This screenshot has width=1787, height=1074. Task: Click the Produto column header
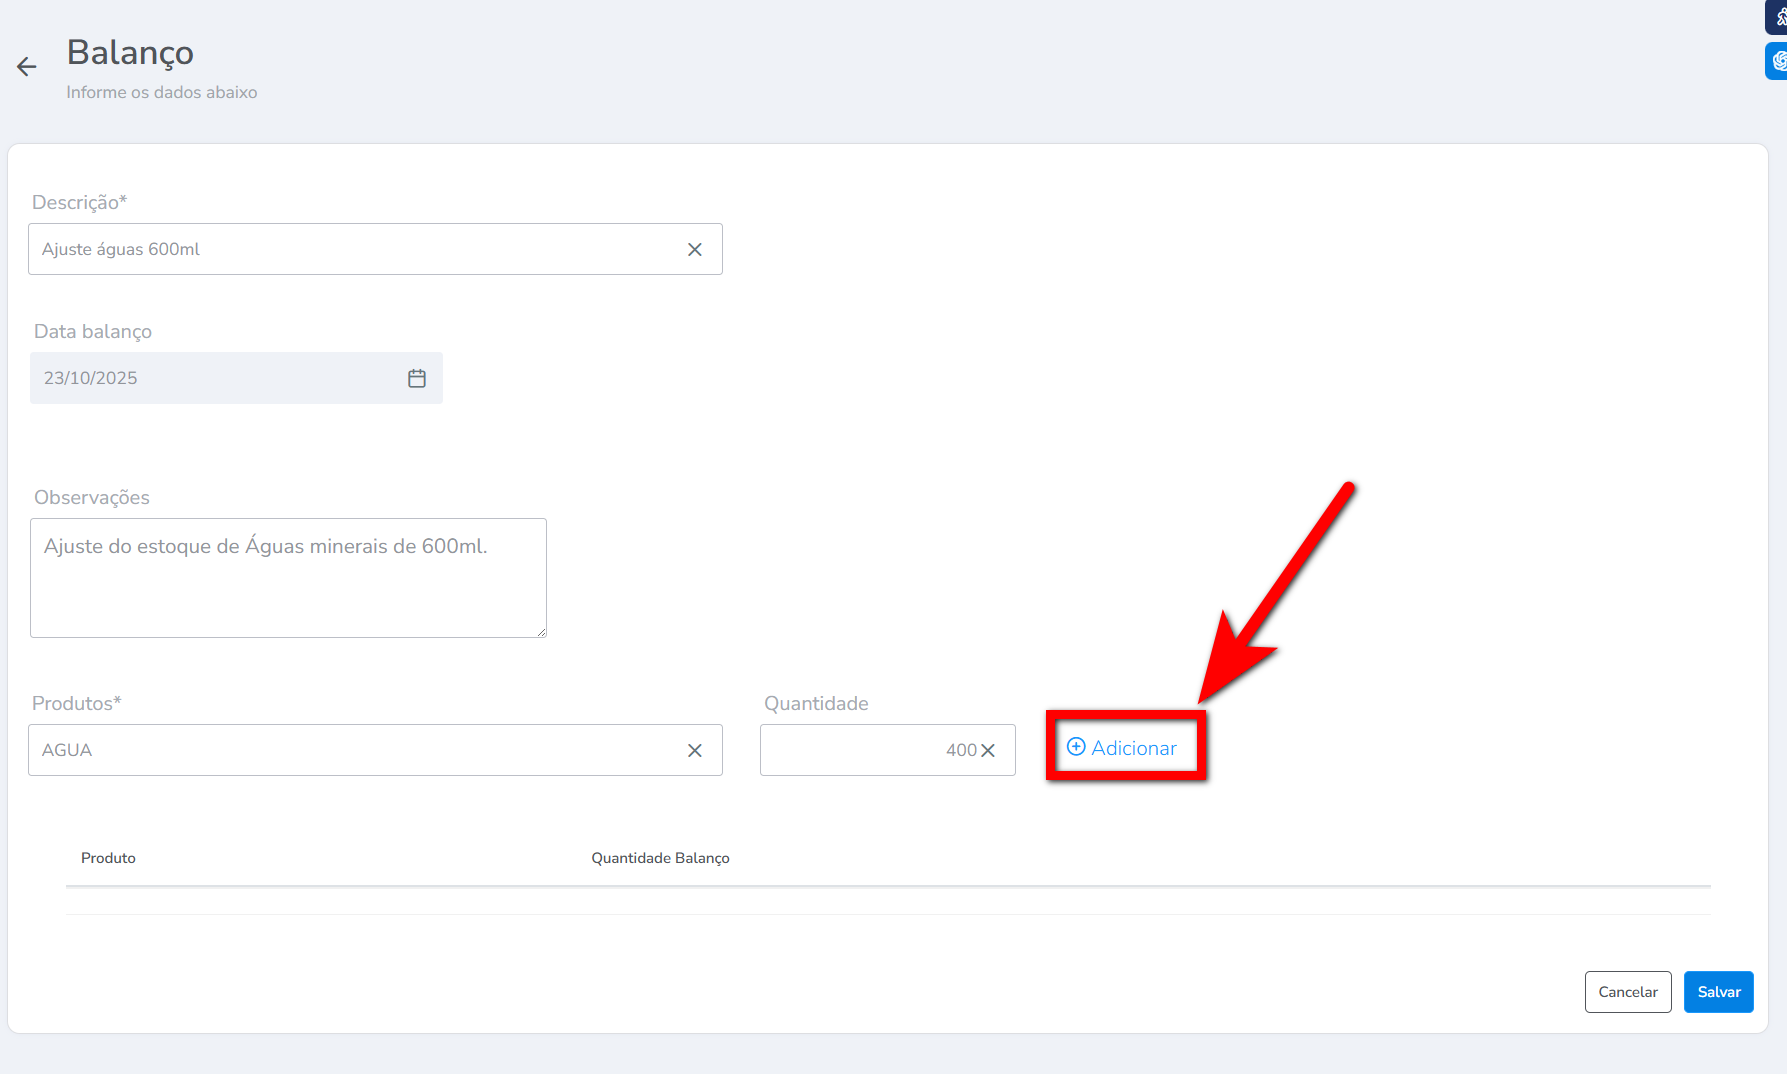tap(108, 858)
